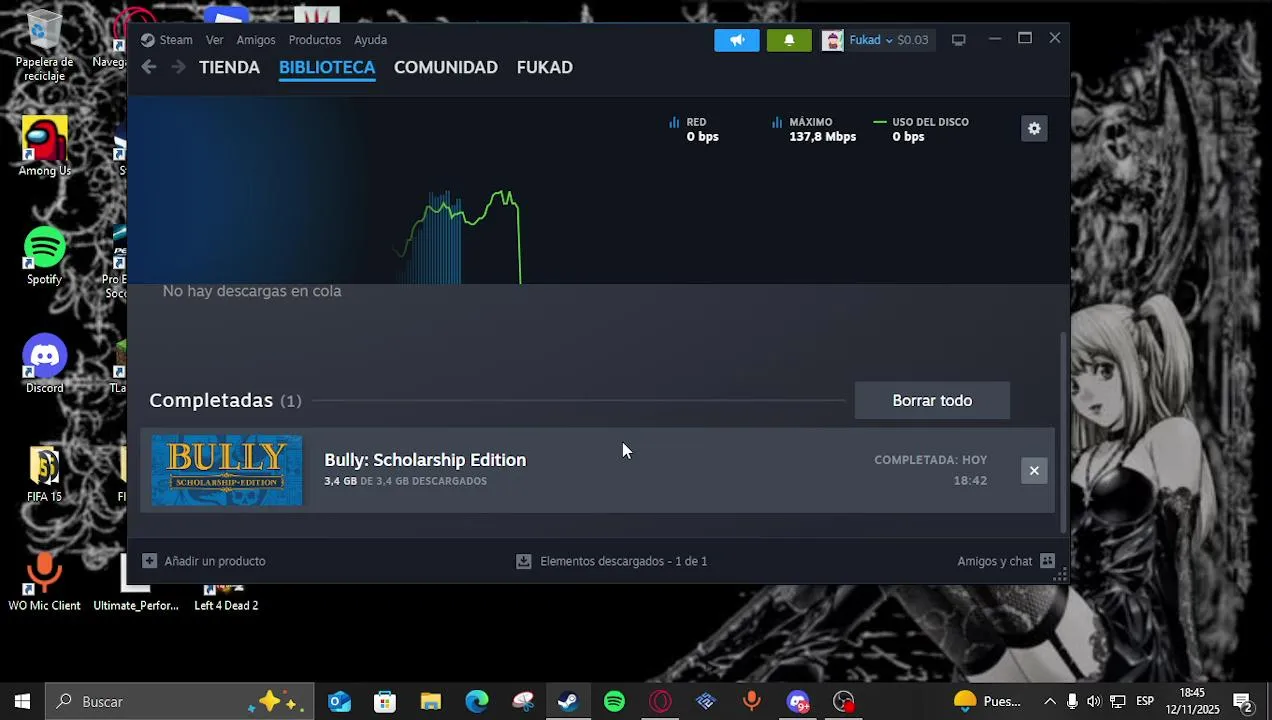Click Añadir un producto
The height and width of the screenshot is (720, 1272).
pyautogui.click(x=204, y=561)
